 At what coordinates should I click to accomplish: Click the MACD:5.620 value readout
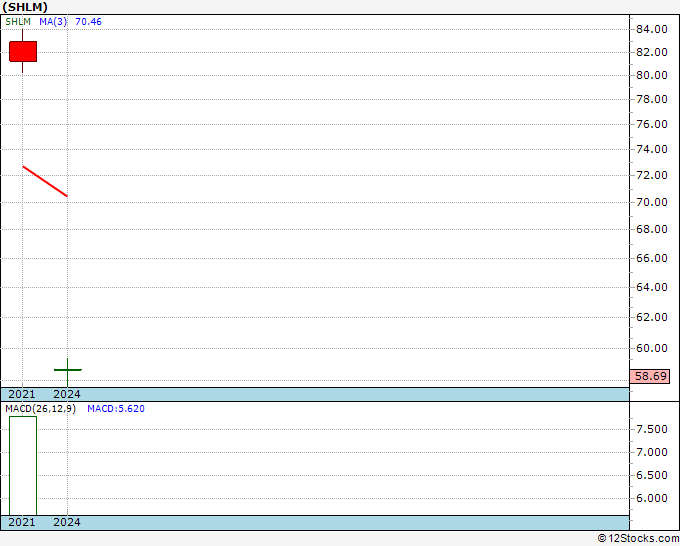(116, 409)
